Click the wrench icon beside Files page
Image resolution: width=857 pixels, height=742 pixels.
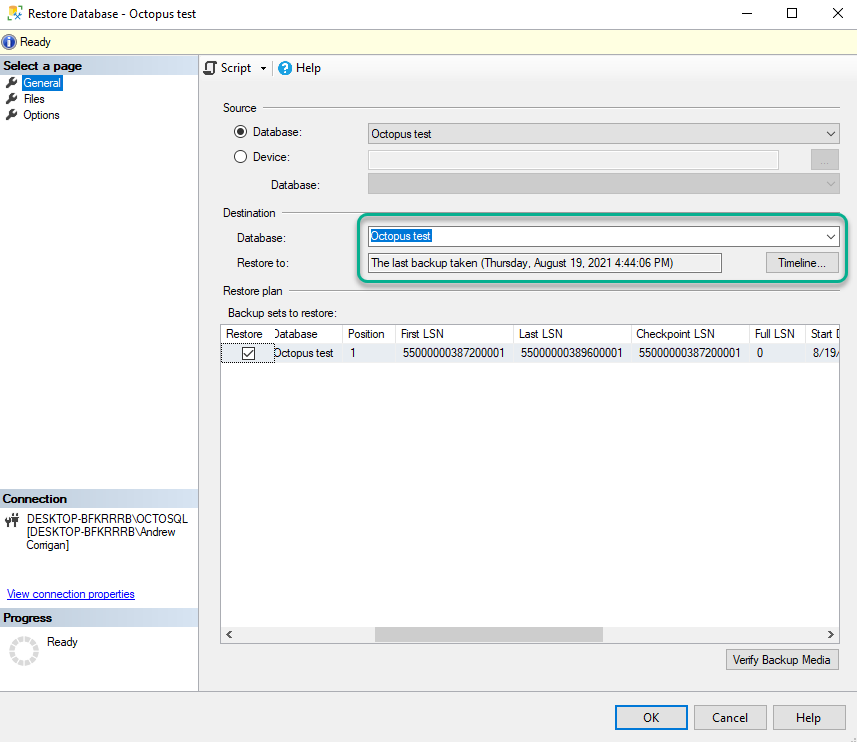(12, 98)
